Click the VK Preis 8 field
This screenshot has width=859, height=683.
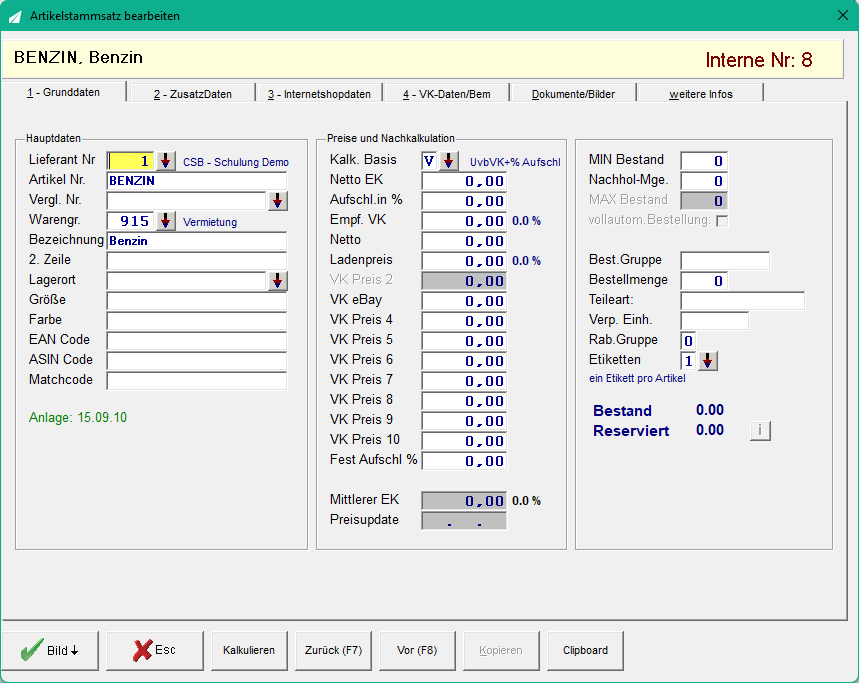pos(464,401)
